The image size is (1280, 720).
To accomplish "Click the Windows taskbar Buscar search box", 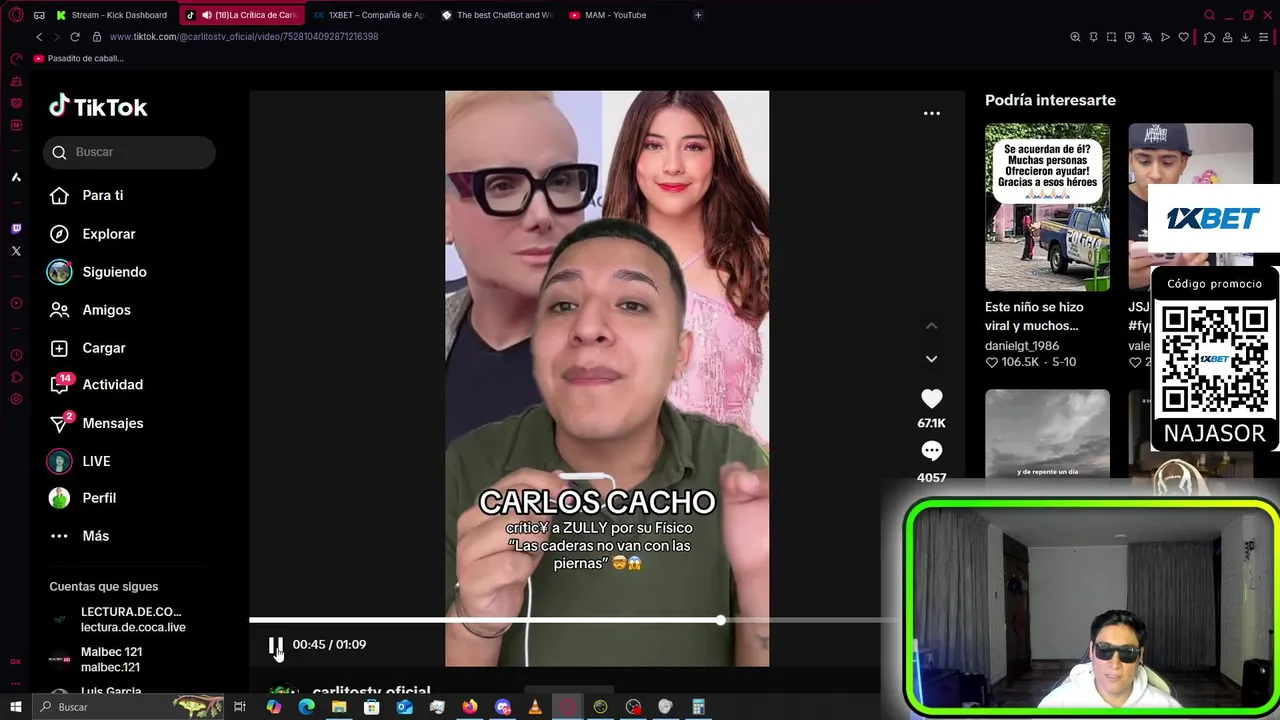I will pos(128,707).
